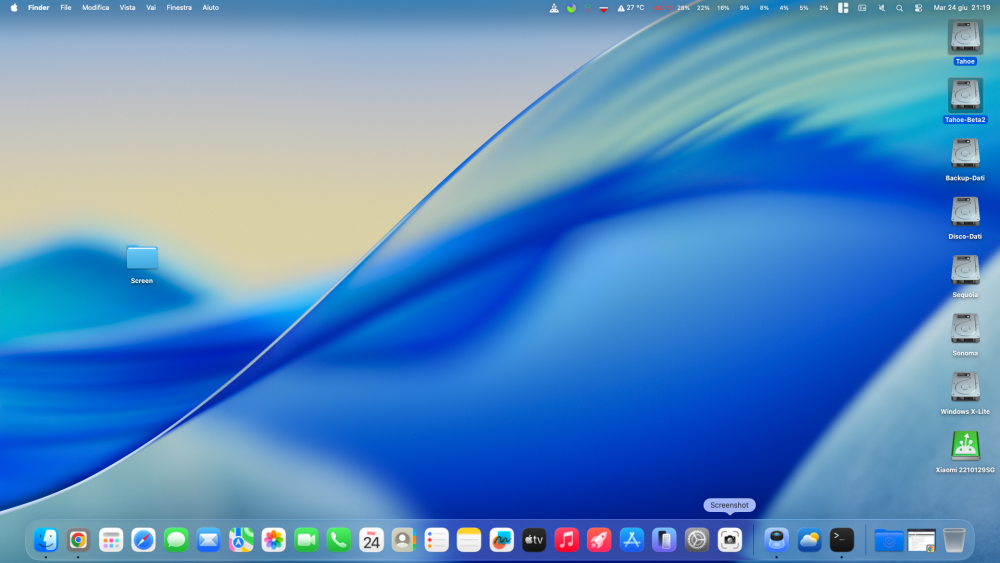Image resolution: width=1000 pixels, height=563 pixels.
Task: Open the Modifica menu
Action: (x=96, y=8)
